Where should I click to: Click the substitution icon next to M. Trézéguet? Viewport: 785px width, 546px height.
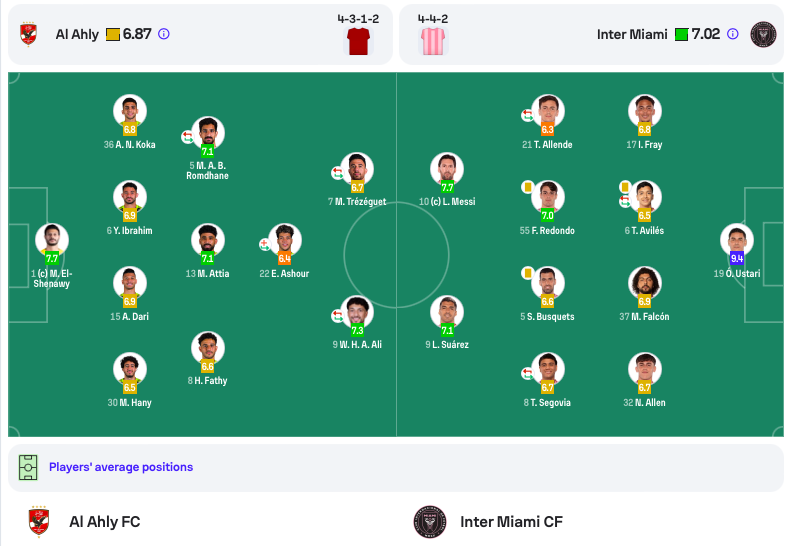pyautogui.click(x=337, y=173)
